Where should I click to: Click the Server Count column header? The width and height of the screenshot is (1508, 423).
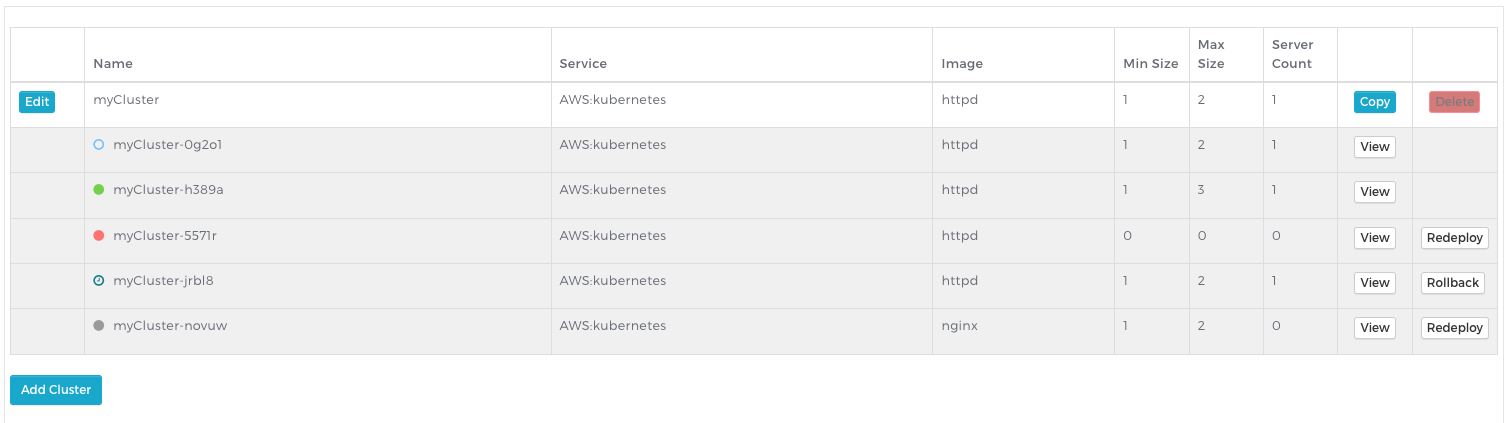coord(1292,54)
